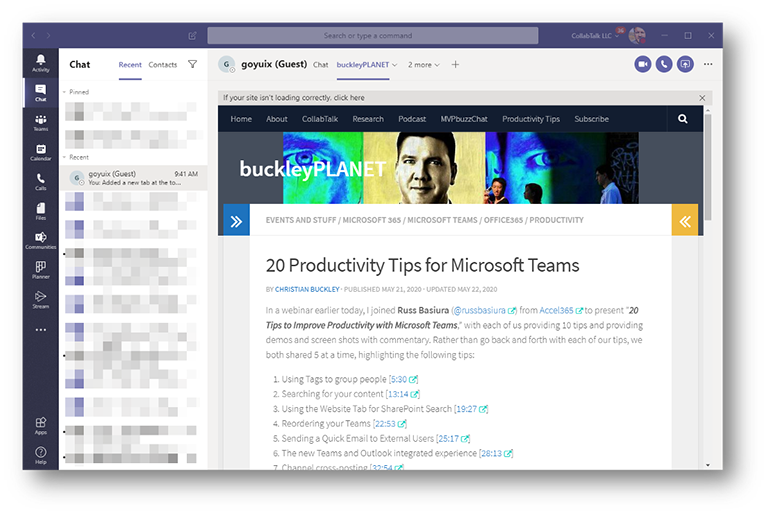The image size is (768, 515).
Task: Open the chat filter funnel
Action: pos(192,64)
